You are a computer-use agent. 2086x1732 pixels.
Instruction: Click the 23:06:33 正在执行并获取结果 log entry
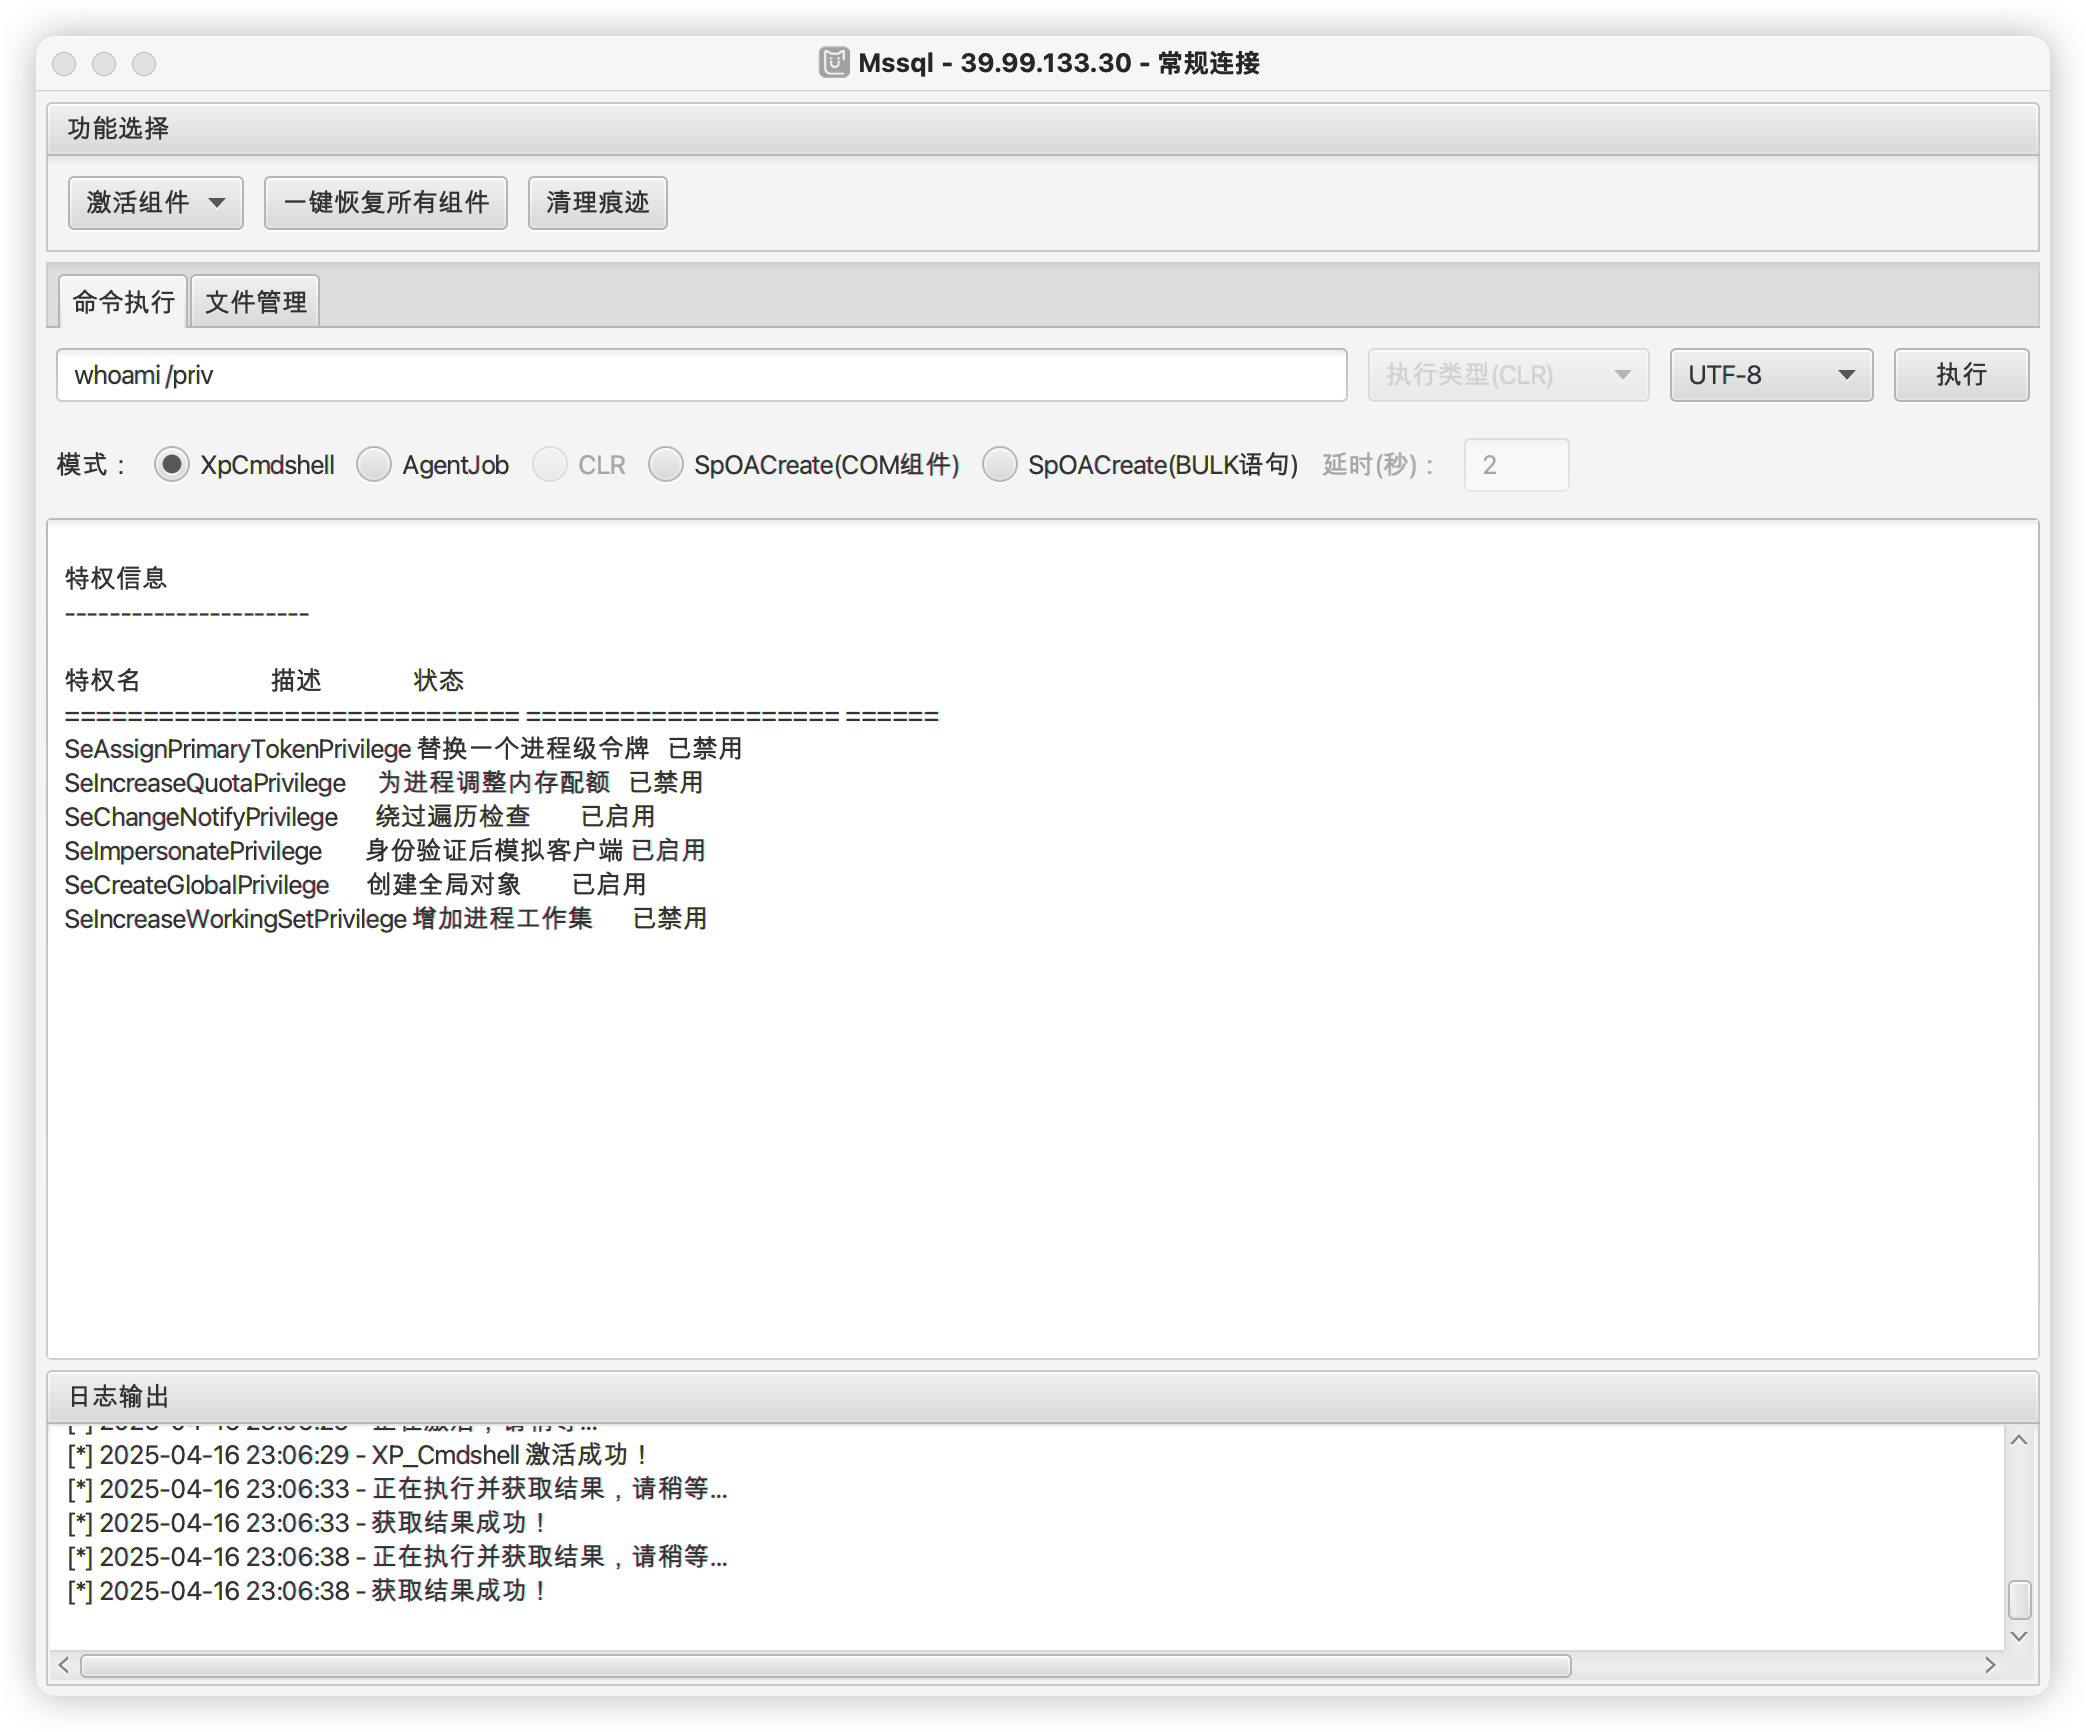pyautogui.click(x=397, y=1489)
